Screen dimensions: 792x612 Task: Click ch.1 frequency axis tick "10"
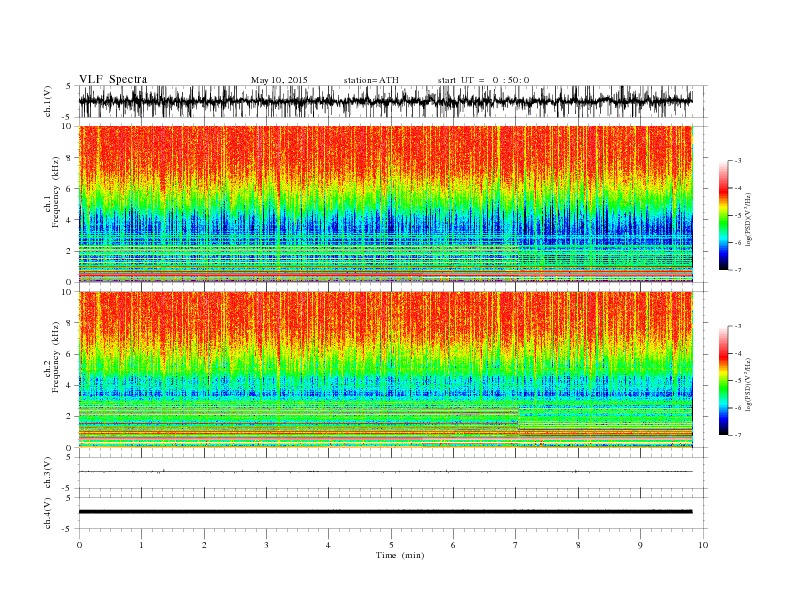pos(68,126)
